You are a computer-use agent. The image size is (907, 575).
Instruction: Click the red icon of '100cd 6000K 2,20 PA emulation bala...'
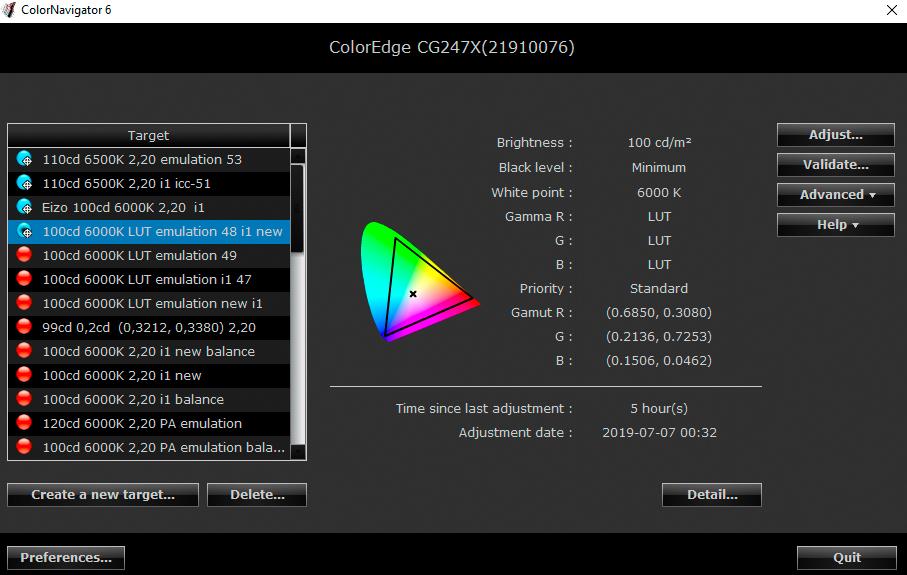pyautogui.click(x=24, y=447)
